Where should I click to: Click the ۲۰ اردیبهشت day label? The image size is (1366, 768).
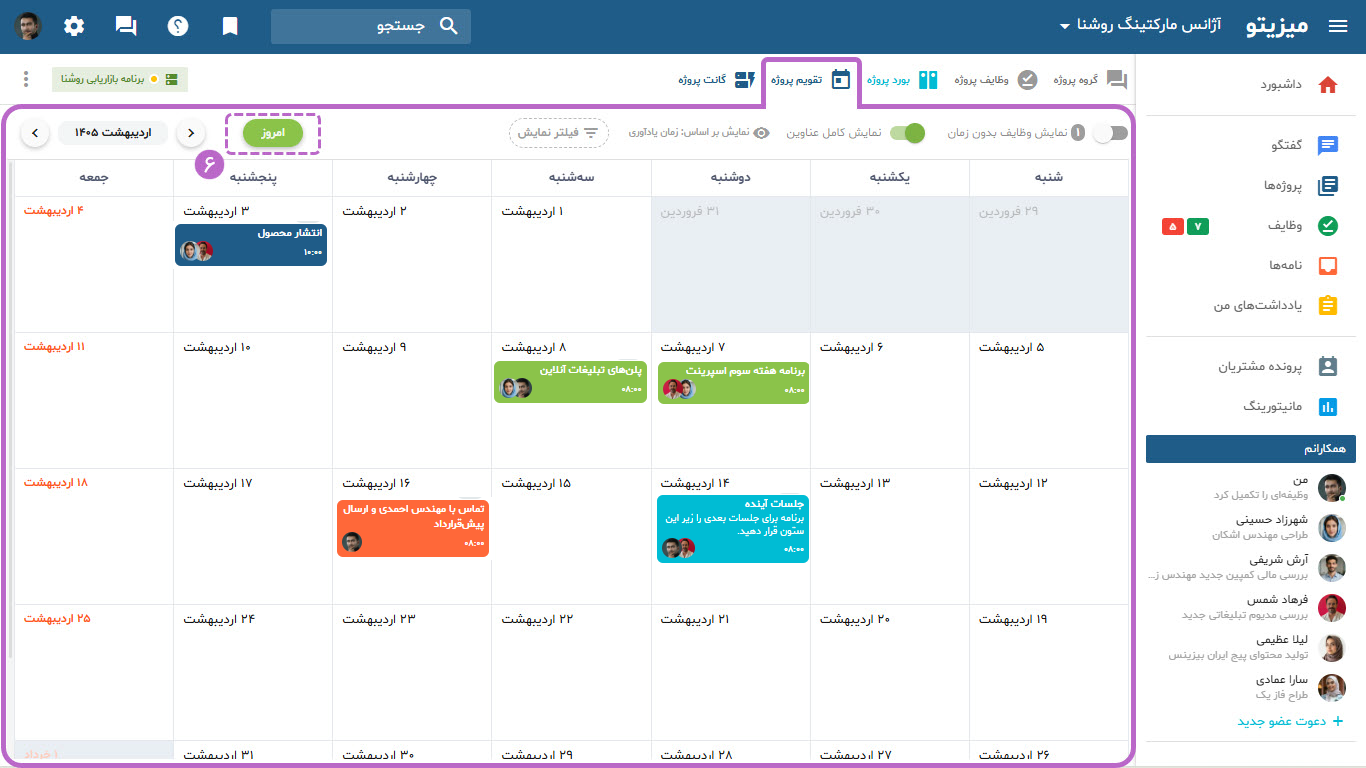(855, 619)
